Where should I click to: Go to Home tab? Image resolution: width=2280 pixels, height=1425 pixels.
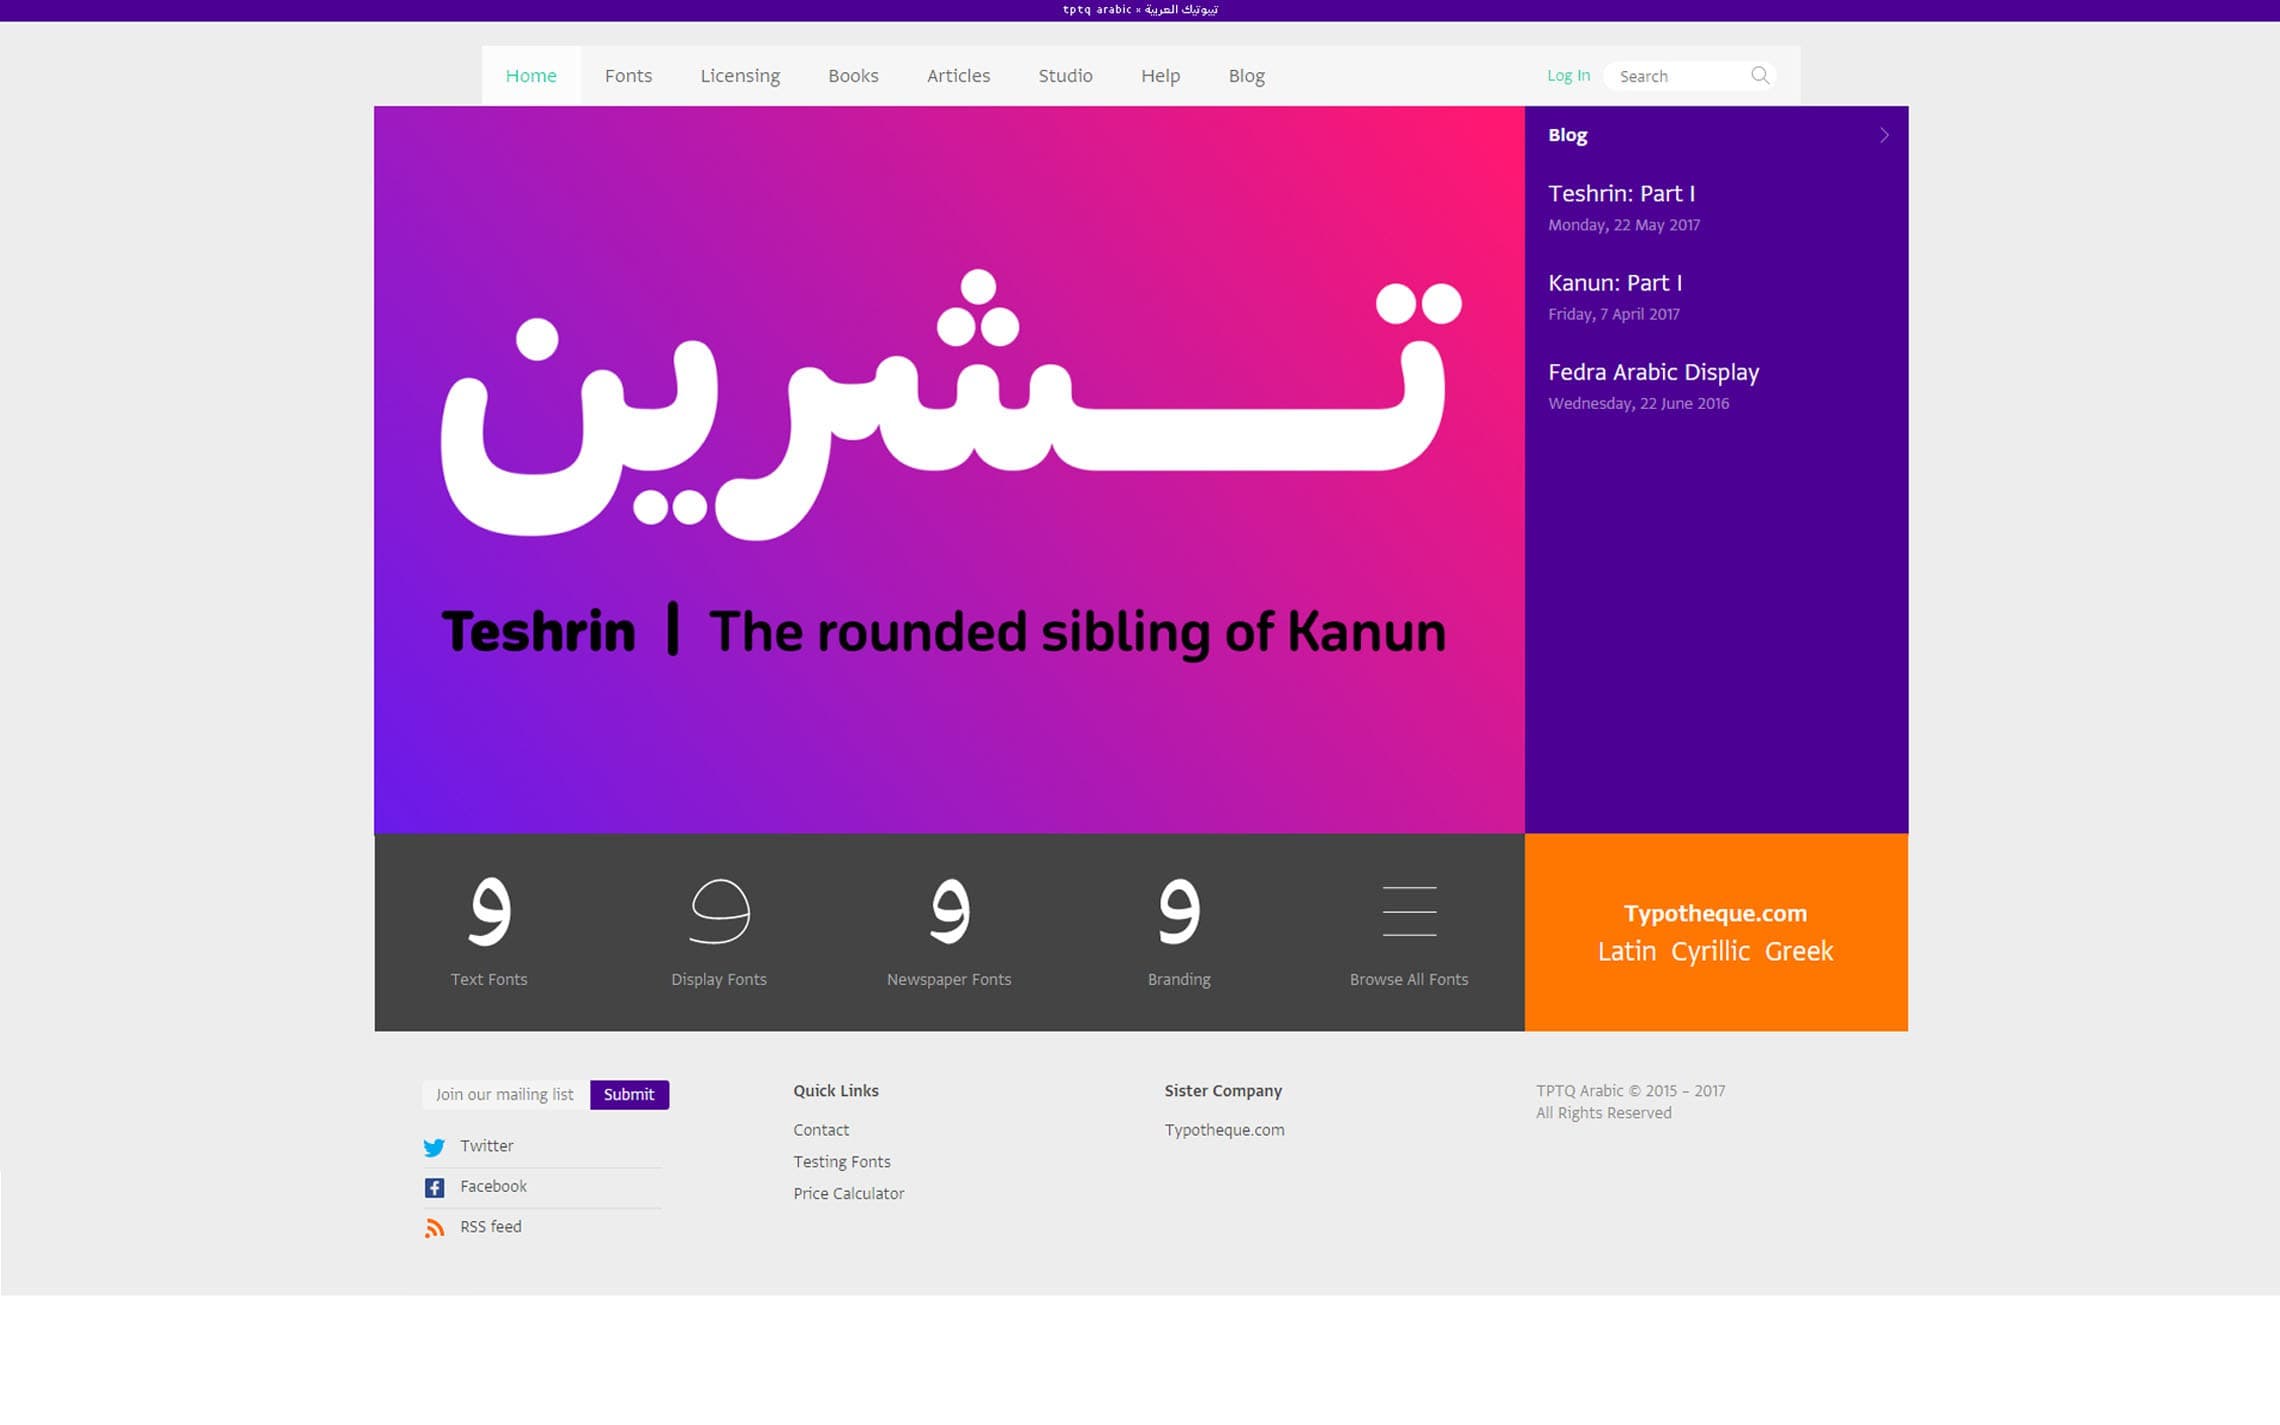[531, 76]
